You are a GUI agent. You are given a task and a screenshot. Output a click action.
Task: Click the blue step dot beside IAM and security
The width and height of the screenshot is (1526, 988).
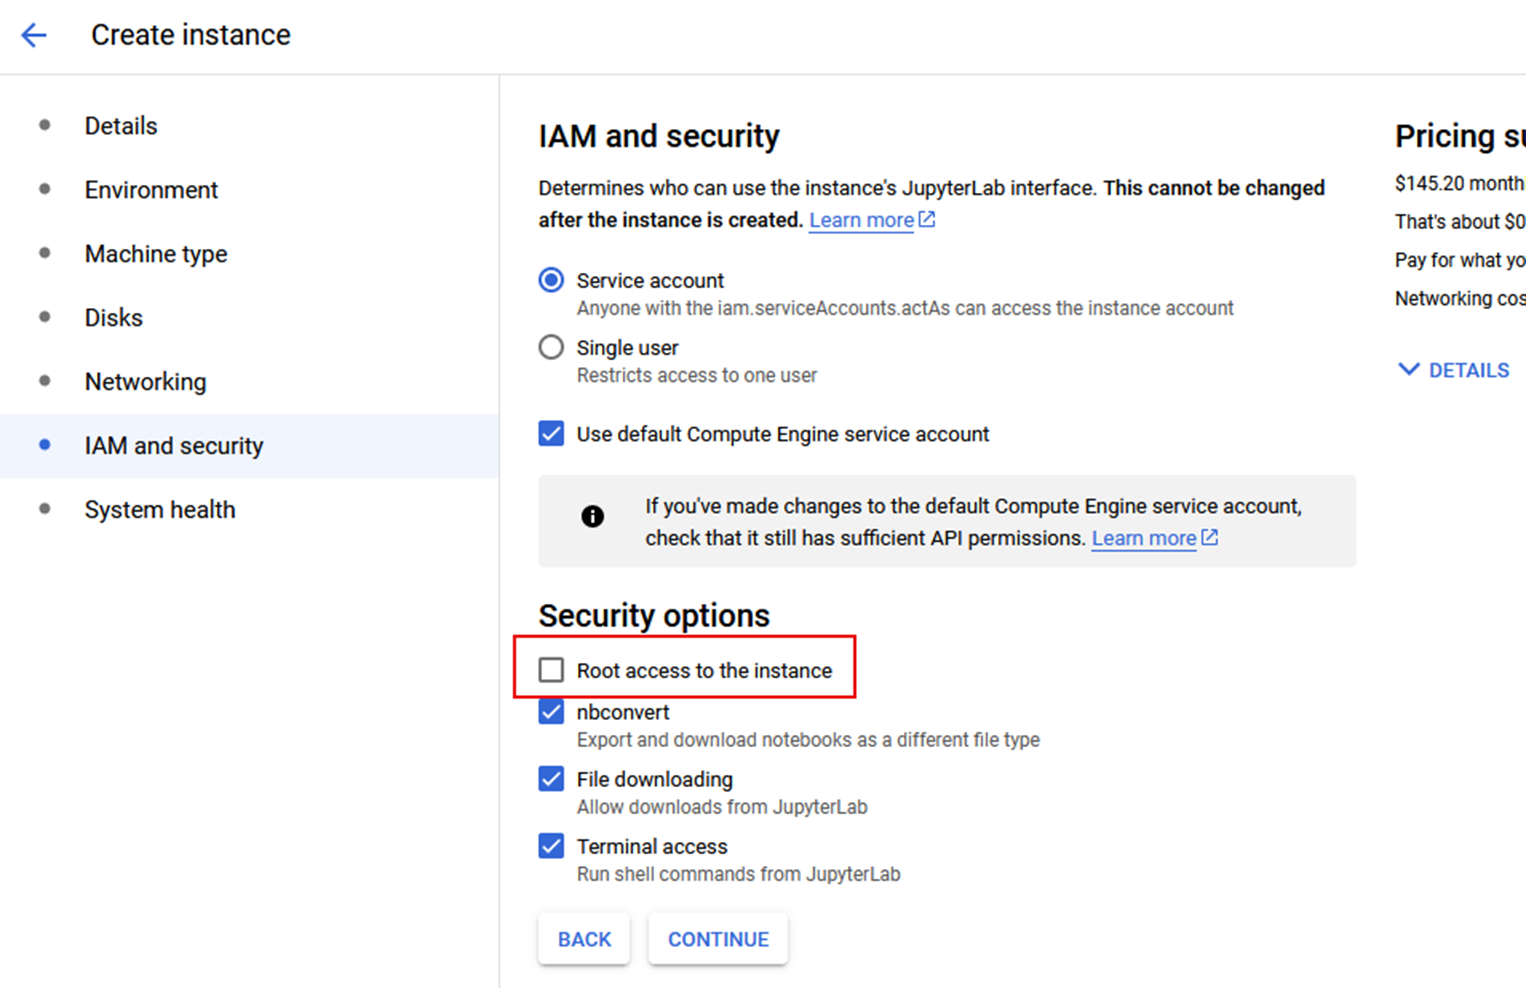point(45,445)
